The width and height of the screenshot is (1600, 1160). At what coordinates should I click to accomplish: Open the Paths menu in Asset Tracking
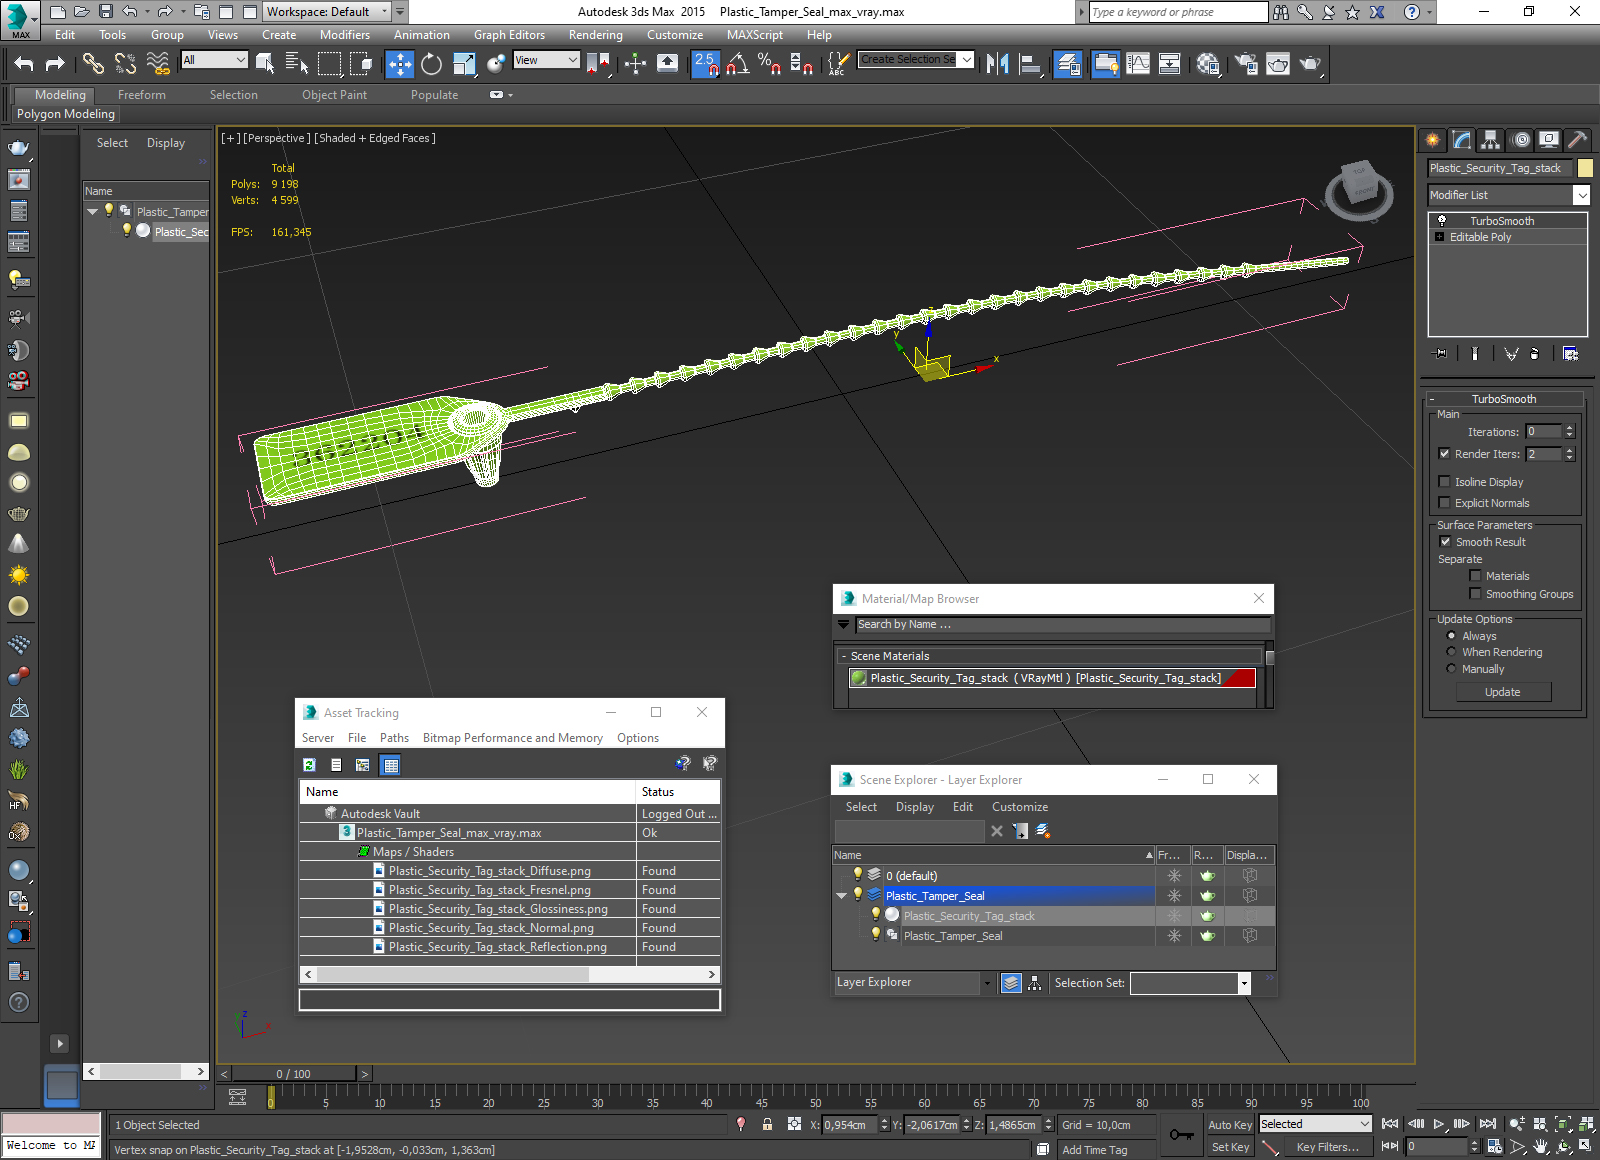pyautogui.click(x=394, y=738)
